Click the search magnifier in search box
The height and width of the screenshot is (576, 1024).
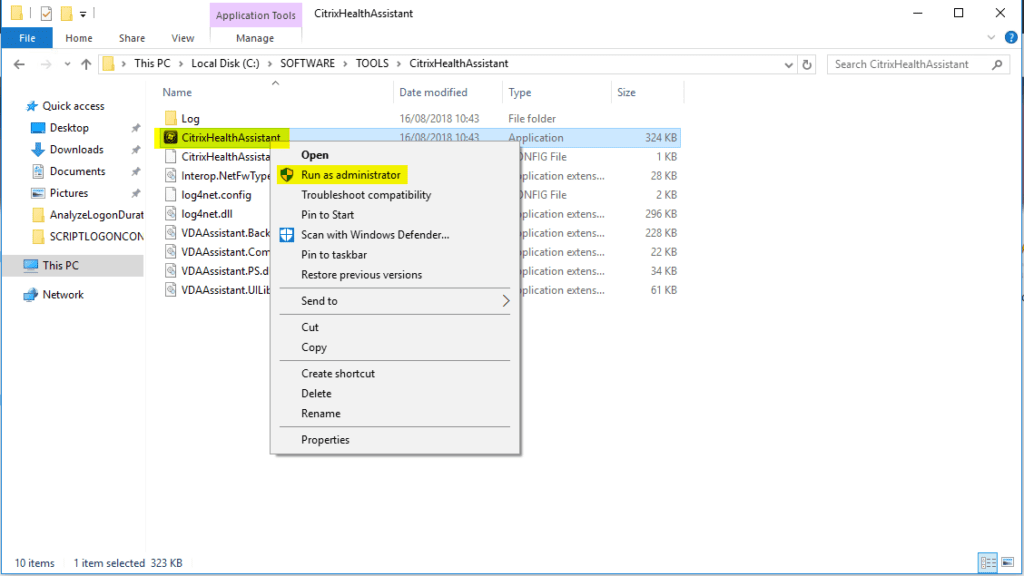coord(996,63)
